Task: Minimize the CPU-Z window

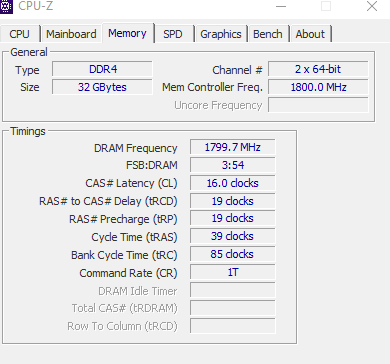Action: click(281, 6)
